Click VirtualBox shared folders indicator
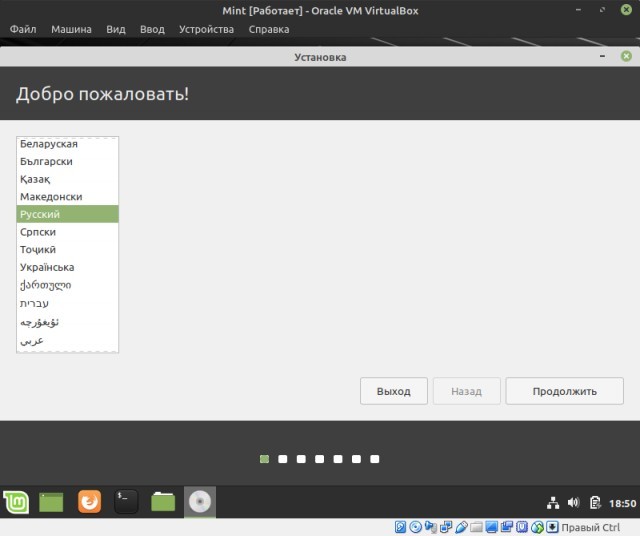Viewport: 640px width, 536px height. pyautogui.click(x=476, y=527)
